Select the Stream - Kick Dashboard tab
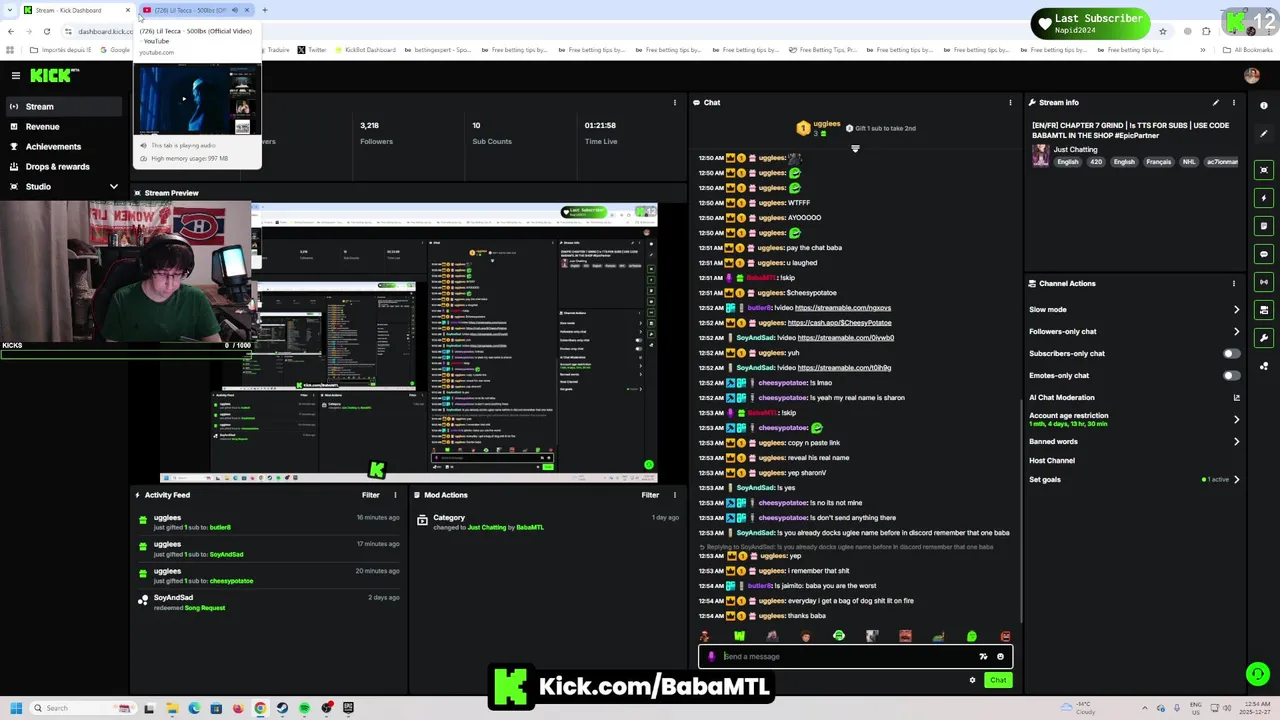 (x=68, y=10)
